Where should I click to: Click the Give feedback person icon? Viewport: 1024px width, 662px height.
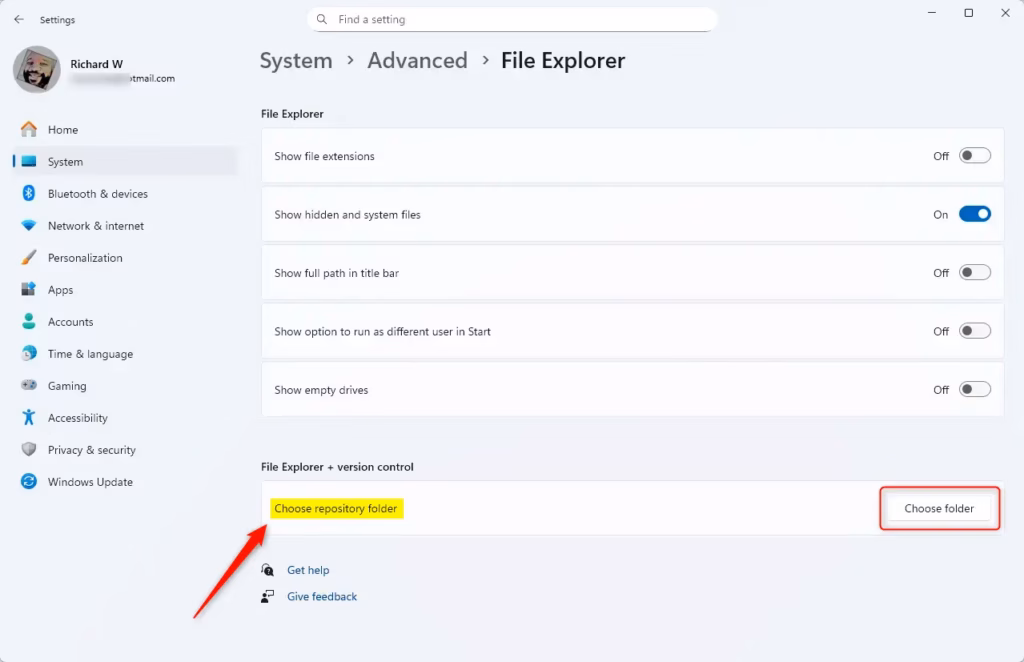(268, 596)
